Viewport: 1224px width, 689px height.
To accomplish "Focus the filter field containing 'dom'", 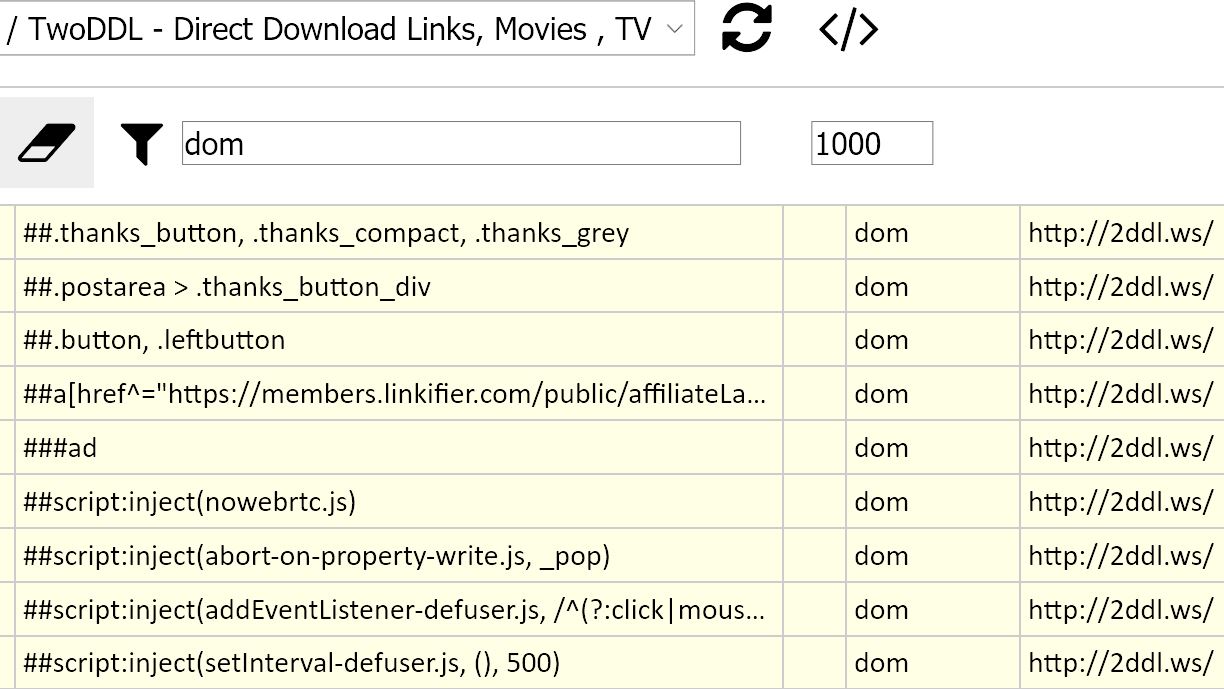I will pos(461,143).
